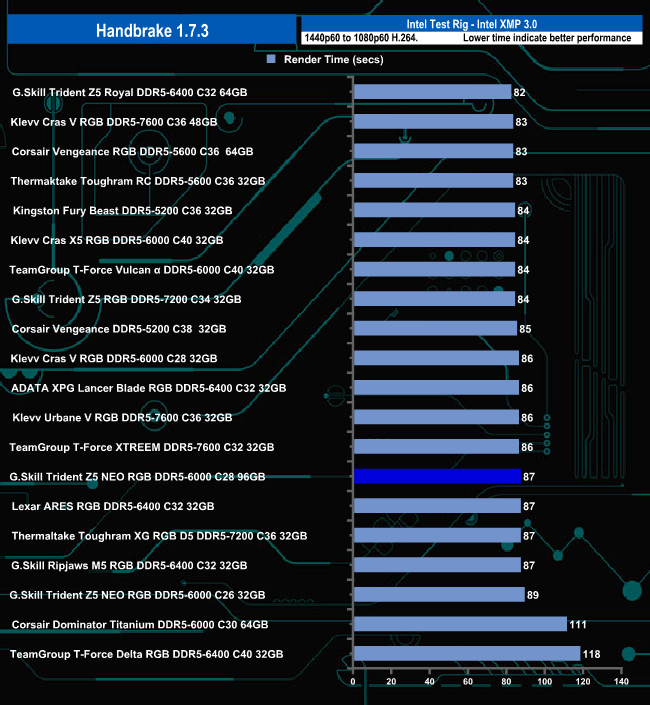
Task: Click the Render Time legend color swatch
Action: point(271,59)
